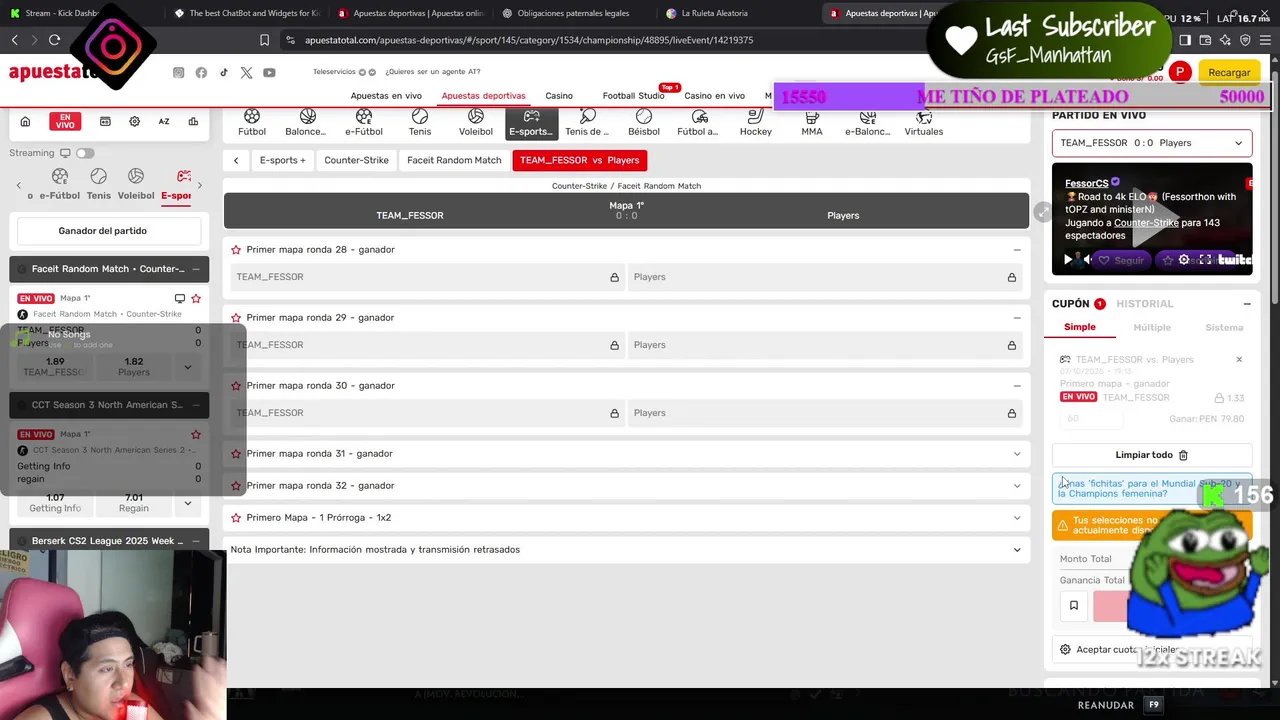The width and height of the screenshot is (1280, 720).
Task: Switch to Sistema coupon tab
Action: (1224, 328)
